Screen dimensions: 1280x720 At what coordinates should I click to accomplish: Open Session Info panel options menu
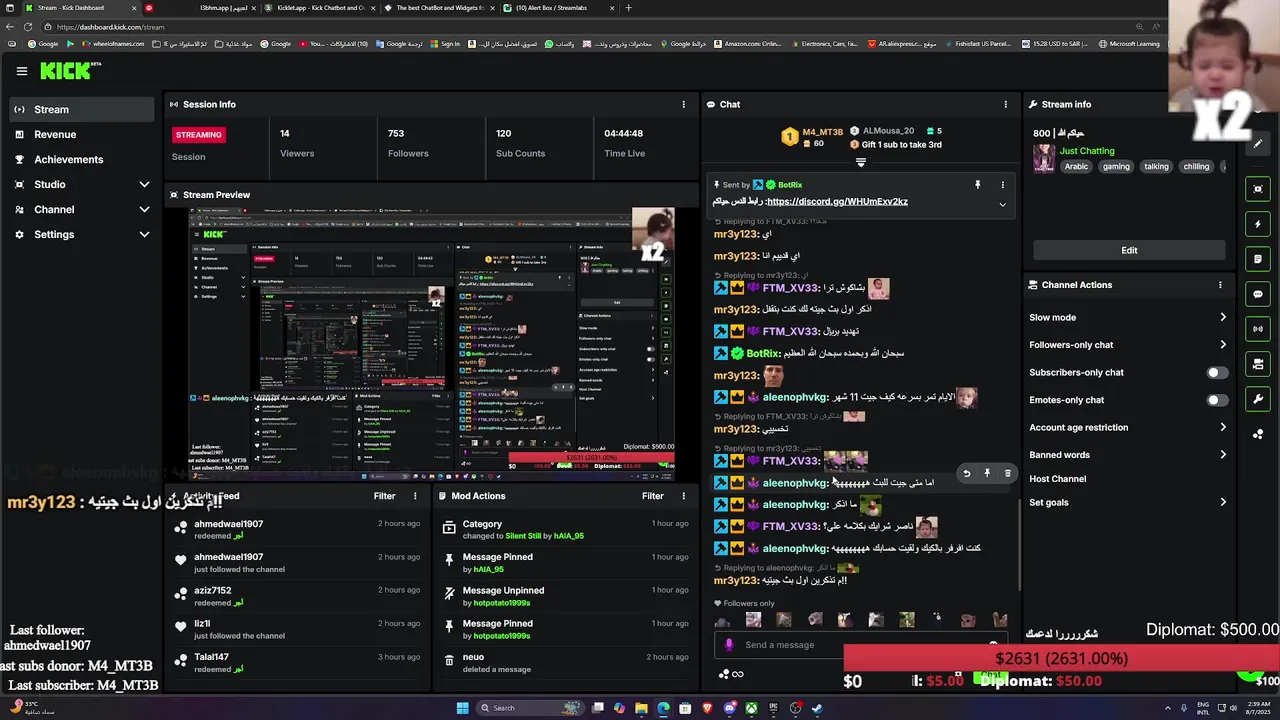coord(684,104)
